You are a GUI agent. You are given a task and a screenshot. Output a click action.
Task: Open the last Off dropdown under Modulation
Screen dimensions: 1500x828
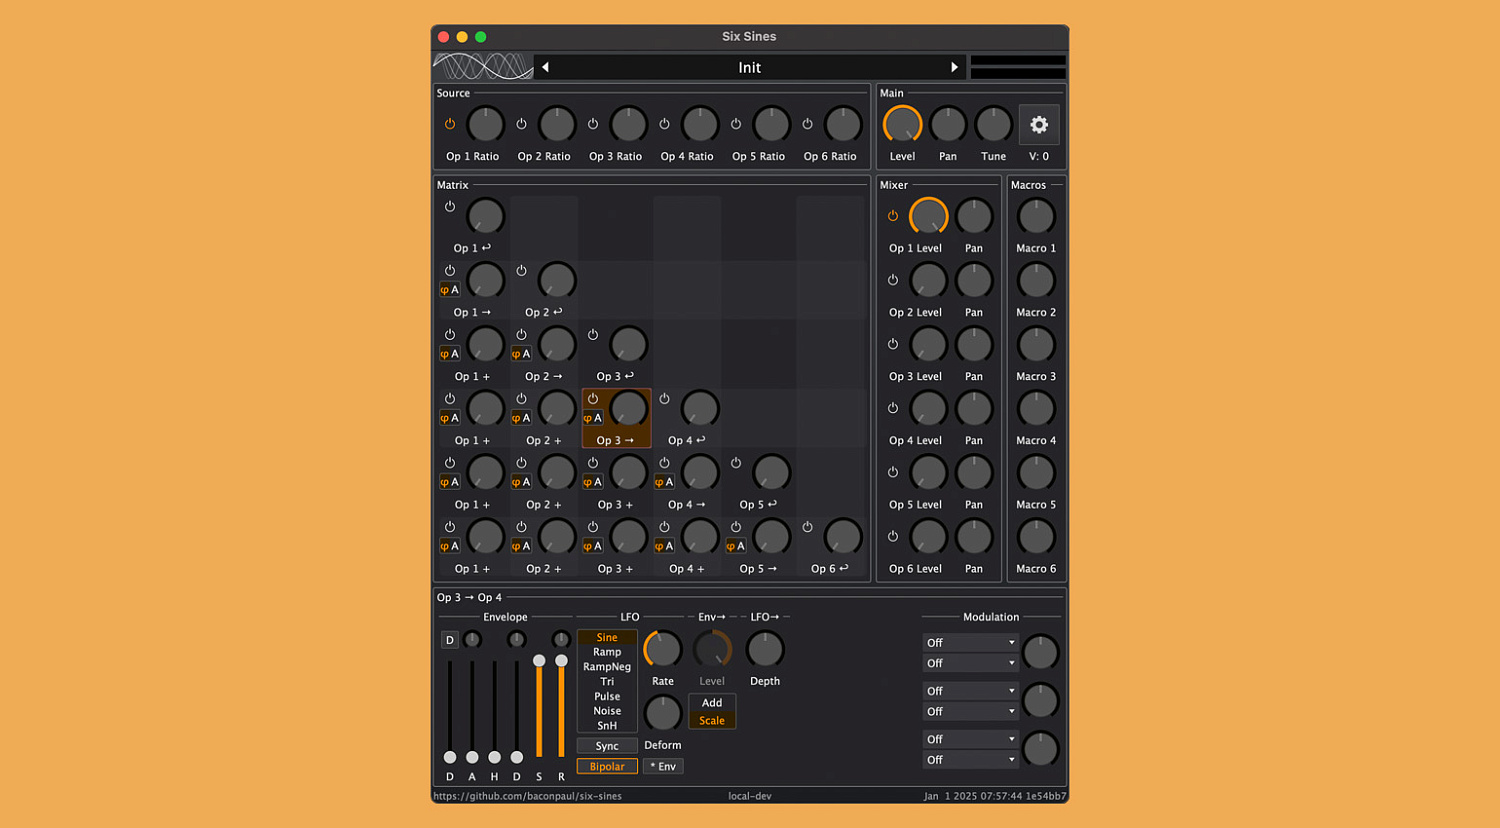[x=970, y=760]
